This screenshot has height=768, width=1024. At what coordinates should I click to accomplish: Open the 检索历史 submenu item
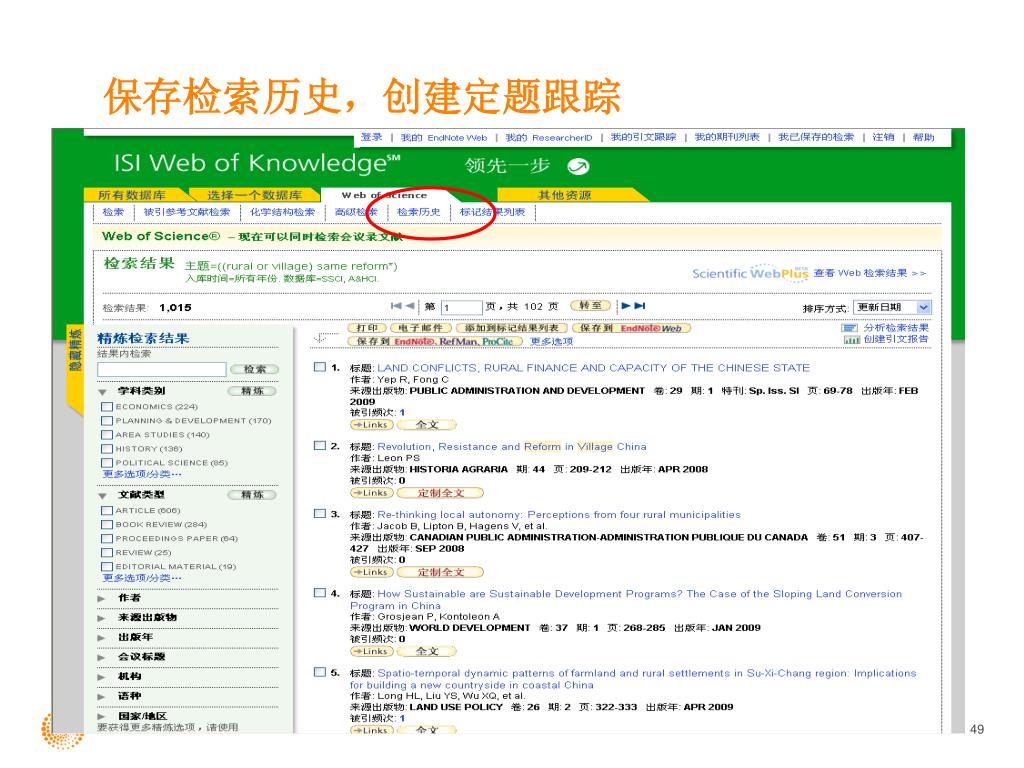click(419, 212)
